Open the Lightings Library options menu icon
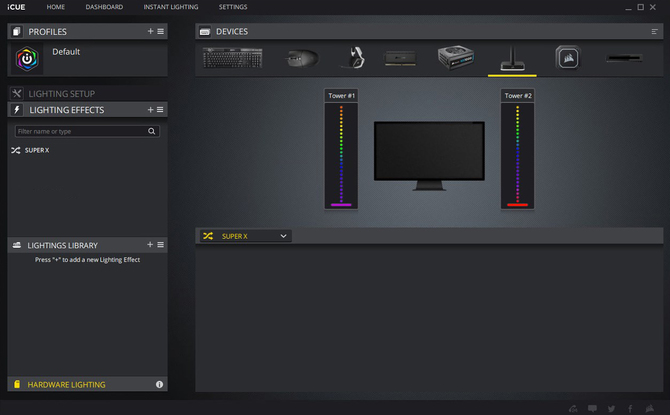The image size is (670, 415). point(161,244)
